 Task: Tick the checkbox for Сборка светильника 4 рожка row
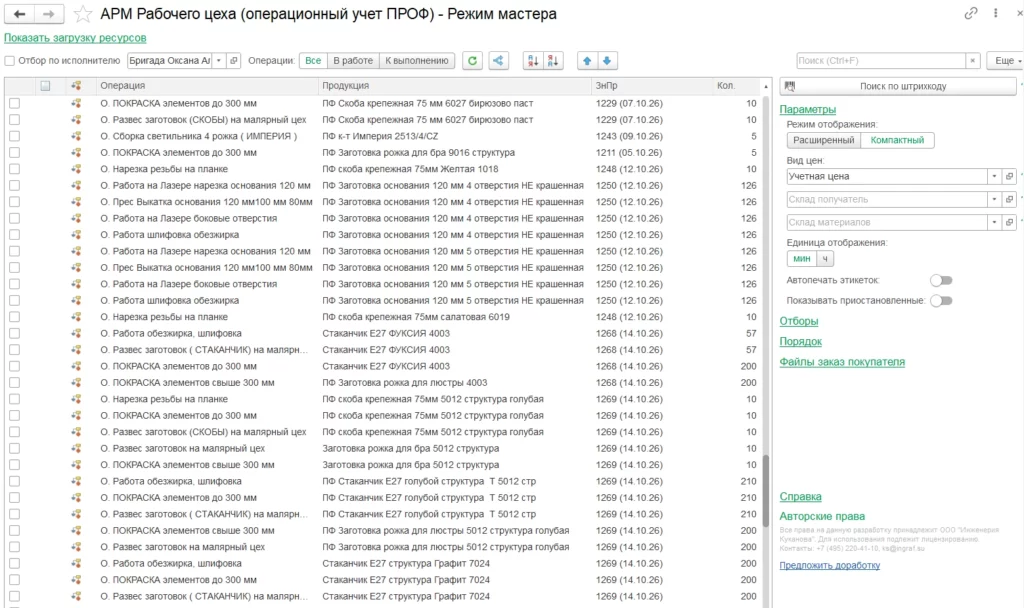14,136
